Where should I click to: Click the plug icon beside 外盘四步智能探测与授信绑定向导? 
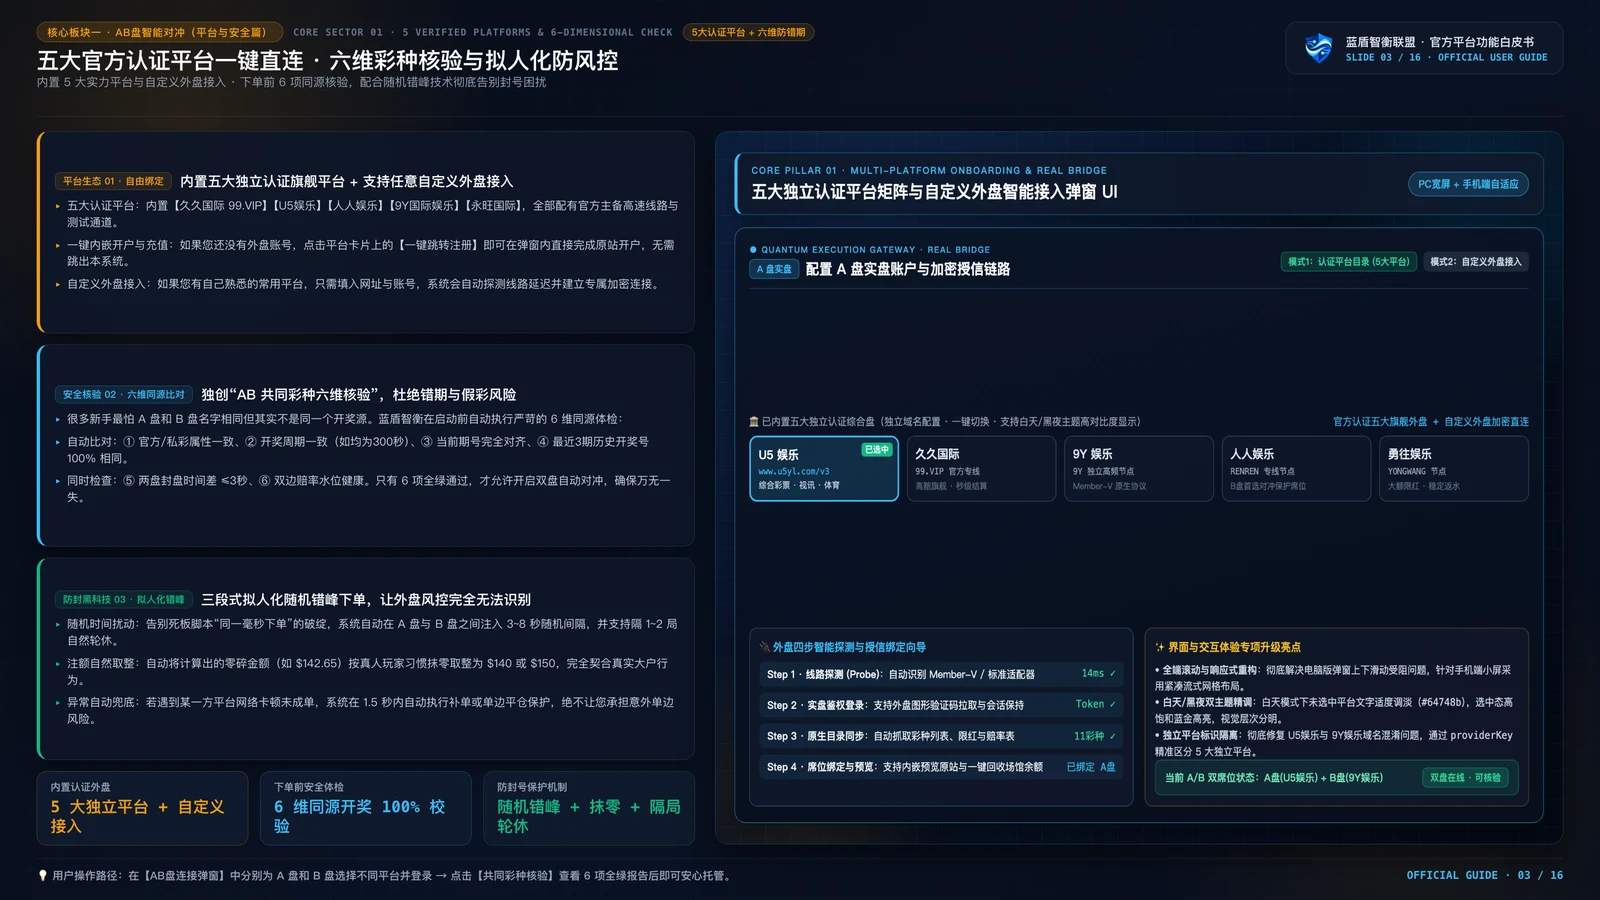click(764, 647)
